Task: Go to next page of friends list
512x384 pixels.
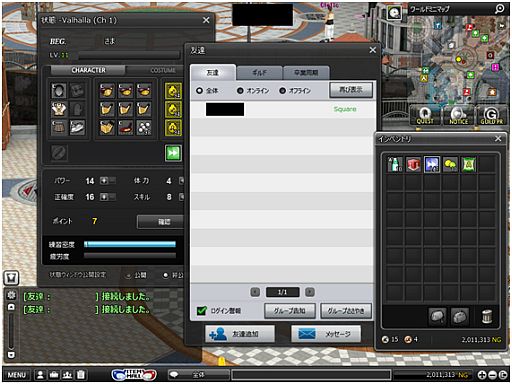Action: coord(310,292)
